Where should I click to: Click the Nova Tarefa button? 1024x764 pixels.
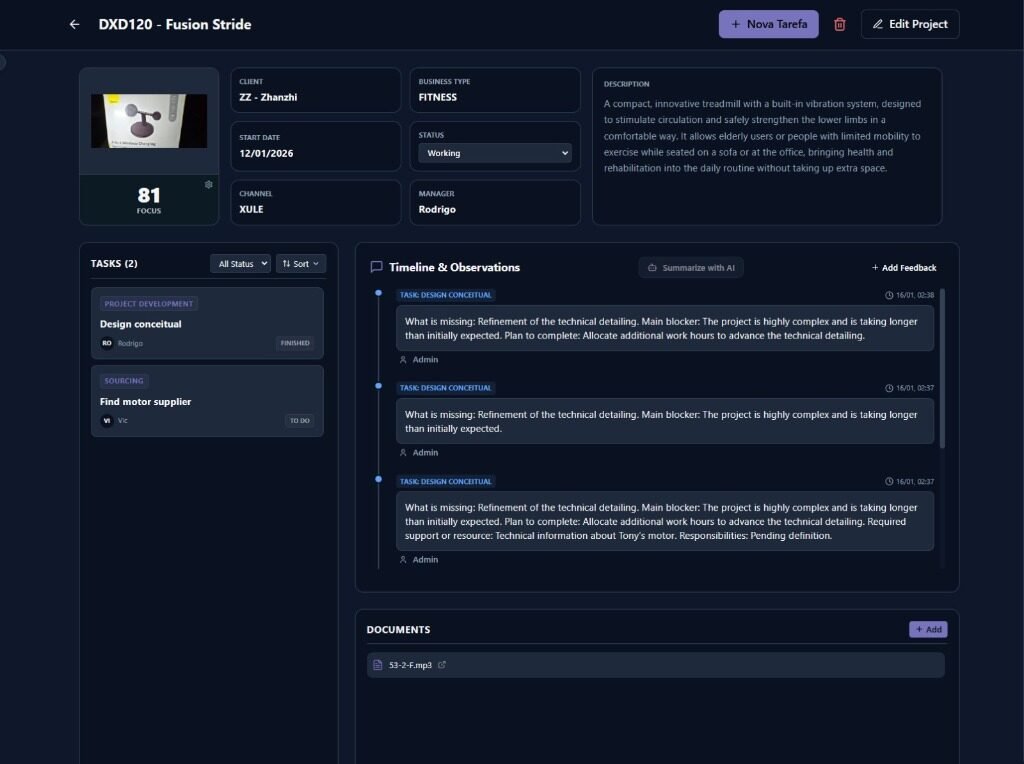tap(768, 24)
